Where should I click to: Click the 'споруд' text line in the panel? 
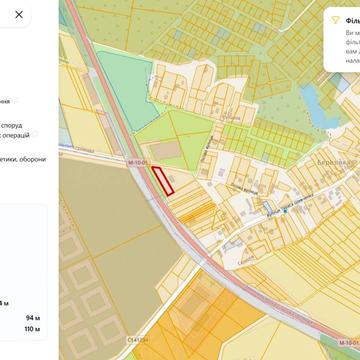[x=11, y=126]
